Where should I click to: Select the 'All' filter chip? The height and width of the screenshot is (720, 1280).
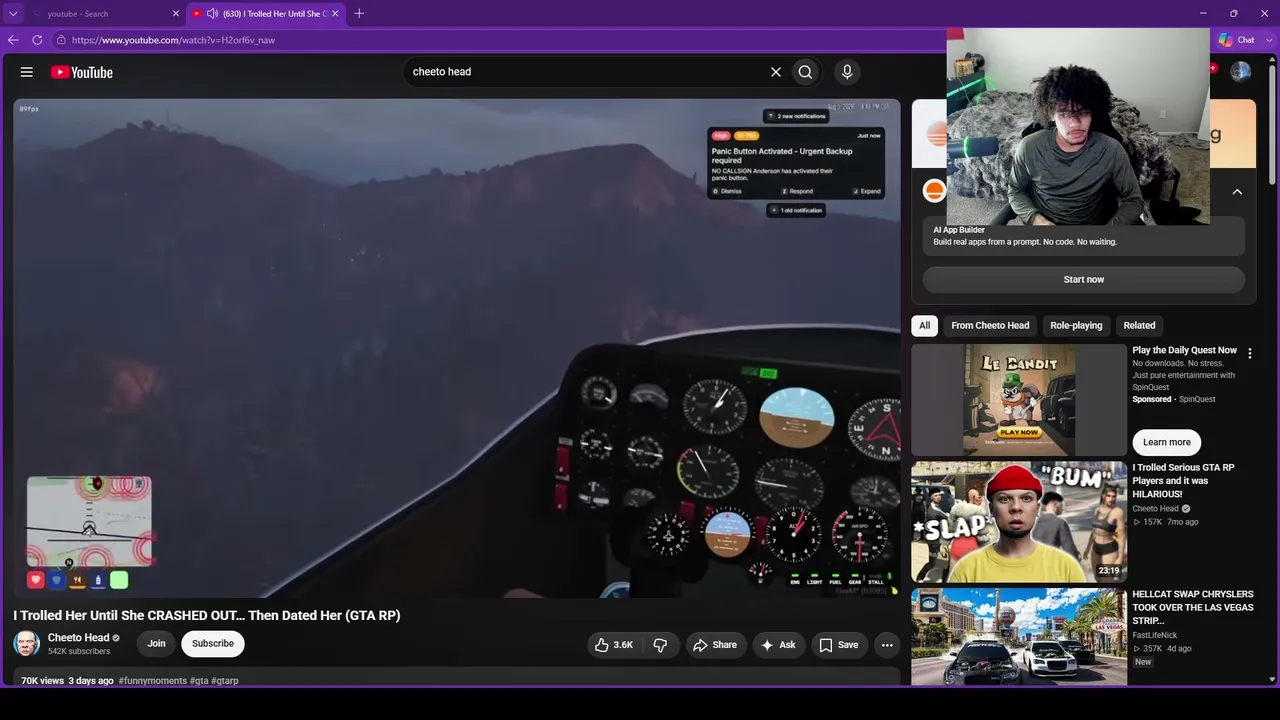925,325
